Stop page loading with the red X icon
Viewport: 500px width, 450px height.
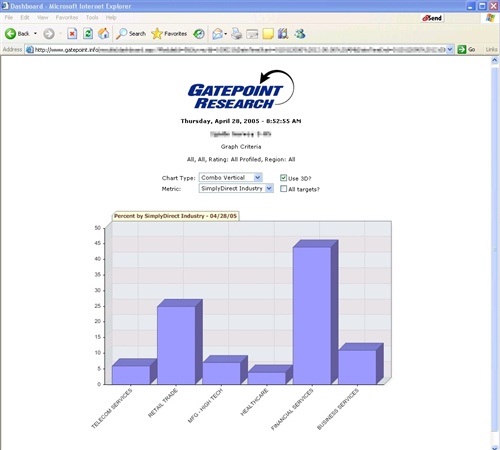[72, 34]
